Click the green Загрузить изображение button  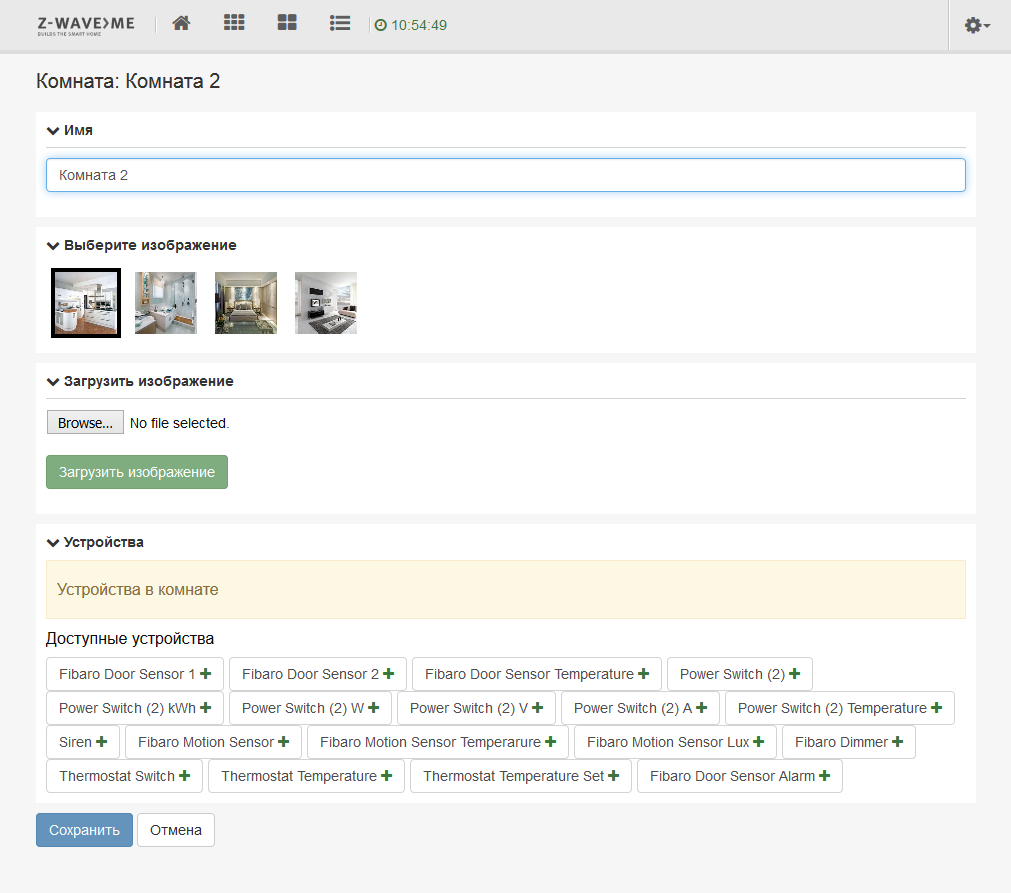pyautogui.click(x=137, y=472)
